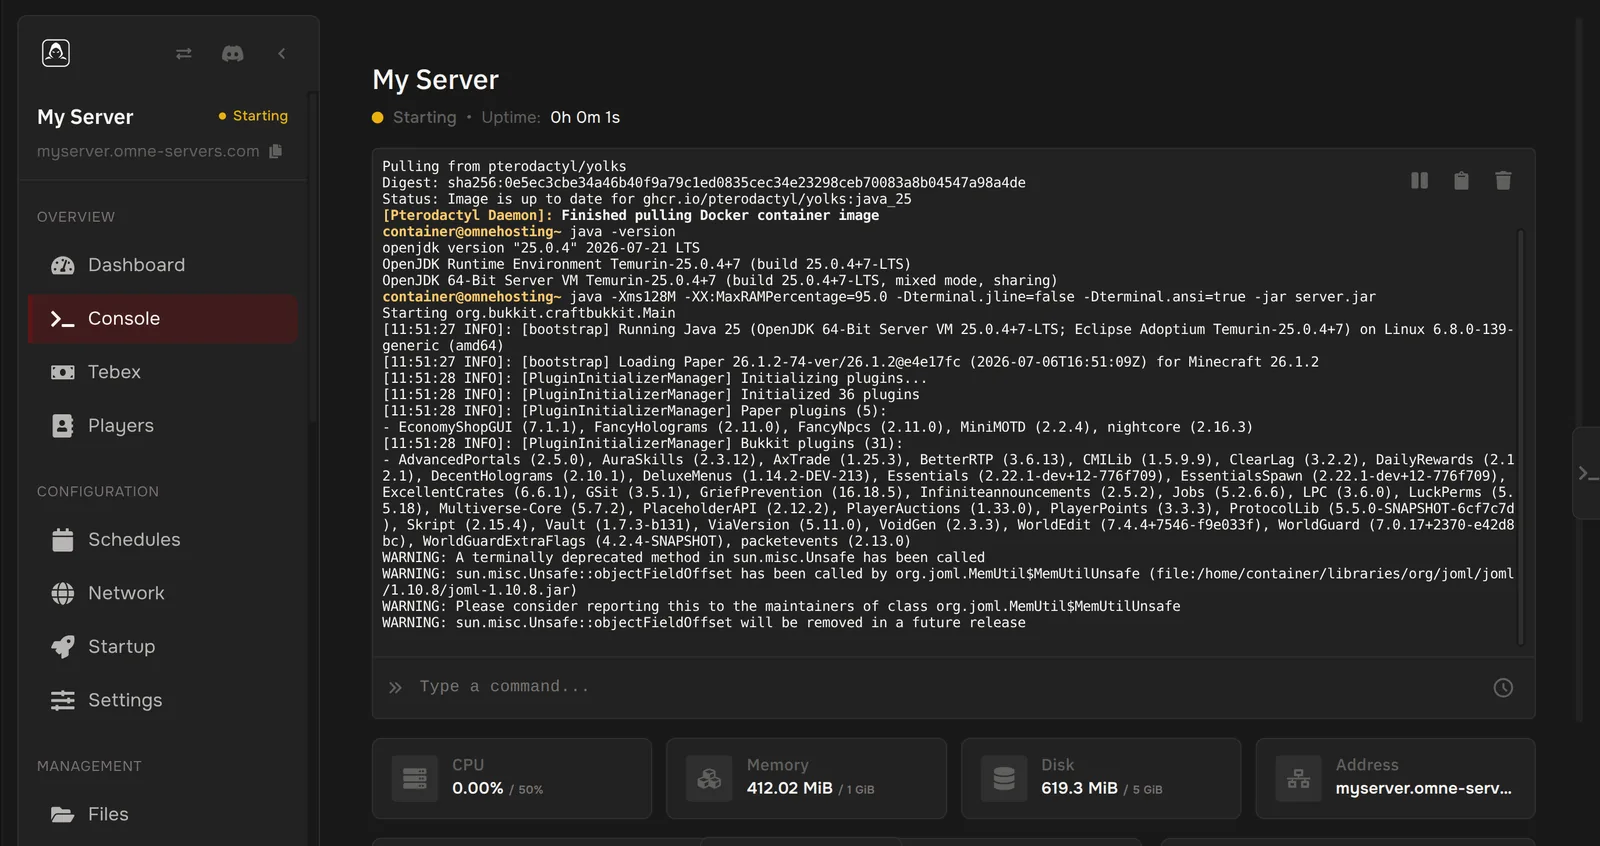This screenshot has width=1600, height=846.
Task: Click the Schedules calendar icon
Action: (63, 540)
